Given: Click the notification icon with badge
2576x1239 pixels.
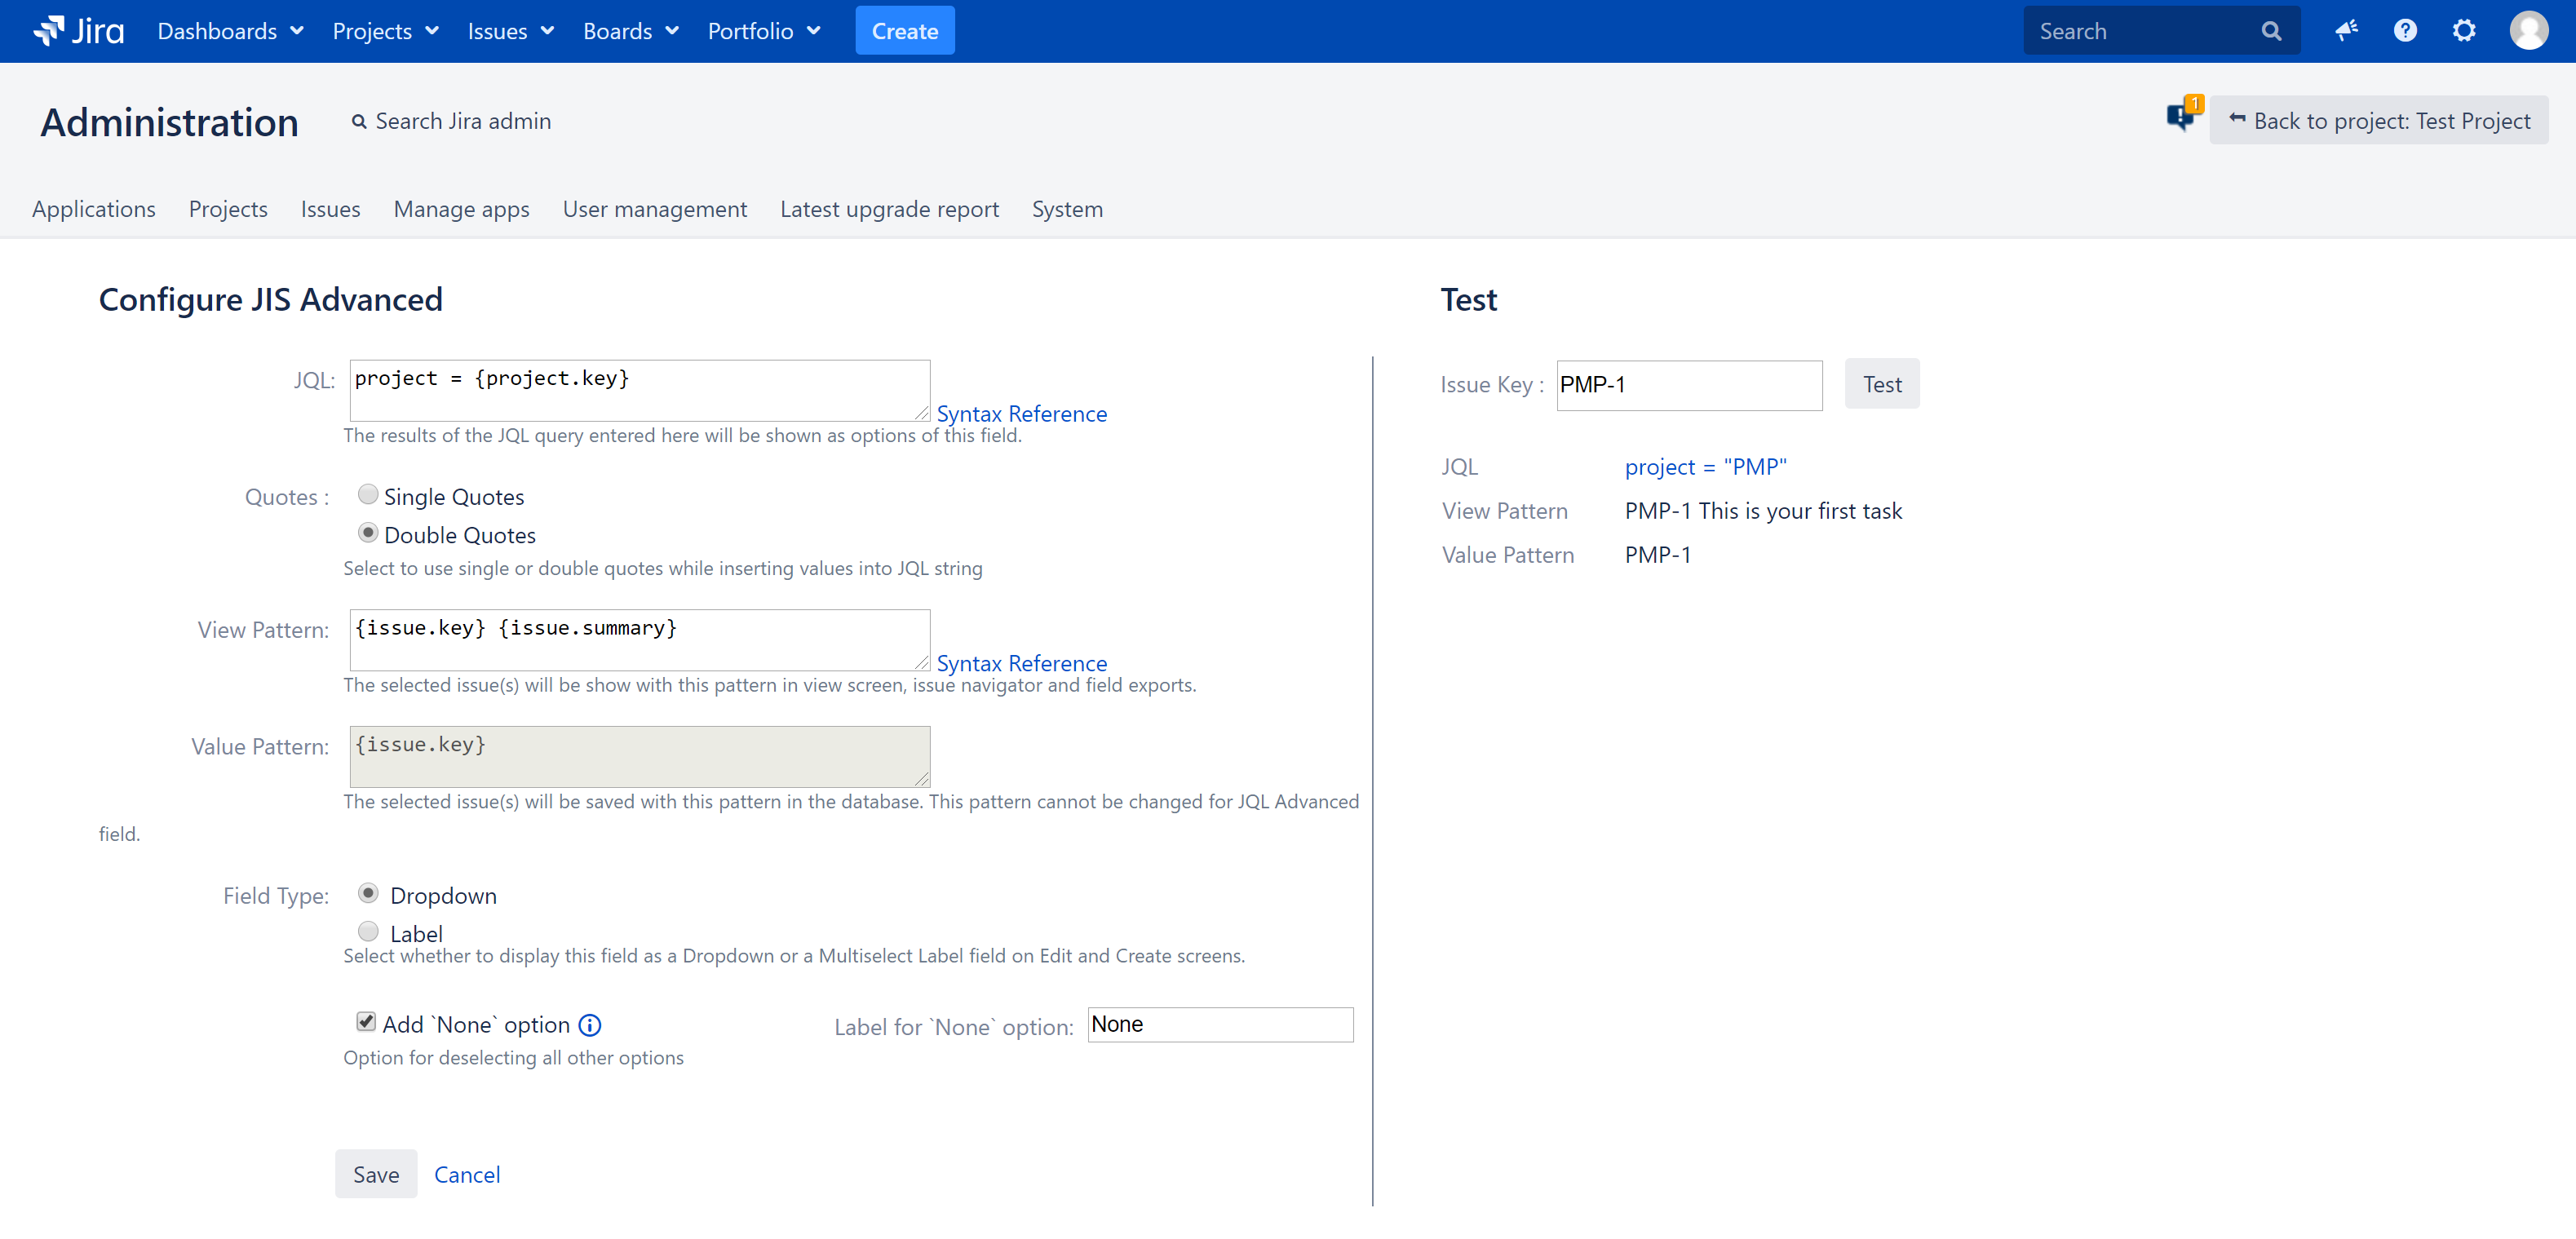Looking at the screenshot, I should pos(2181,117).
